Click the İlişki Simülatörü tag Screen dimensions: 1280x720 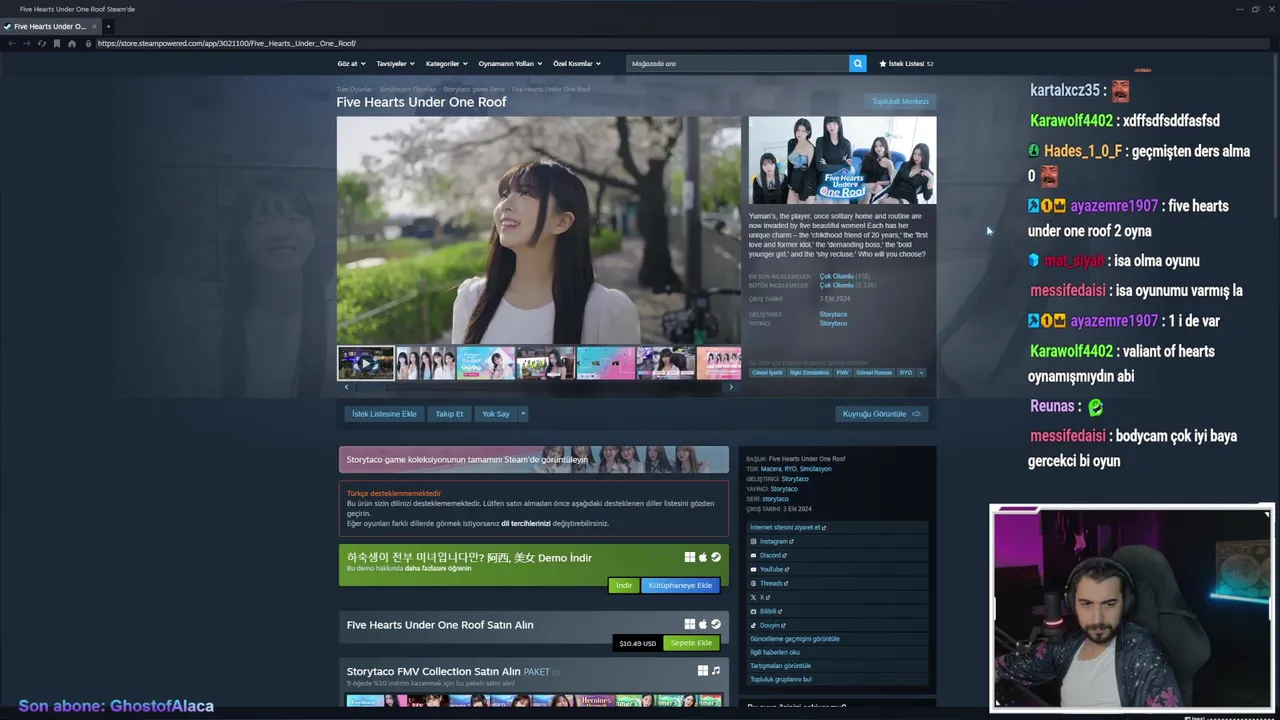point(809,372)
